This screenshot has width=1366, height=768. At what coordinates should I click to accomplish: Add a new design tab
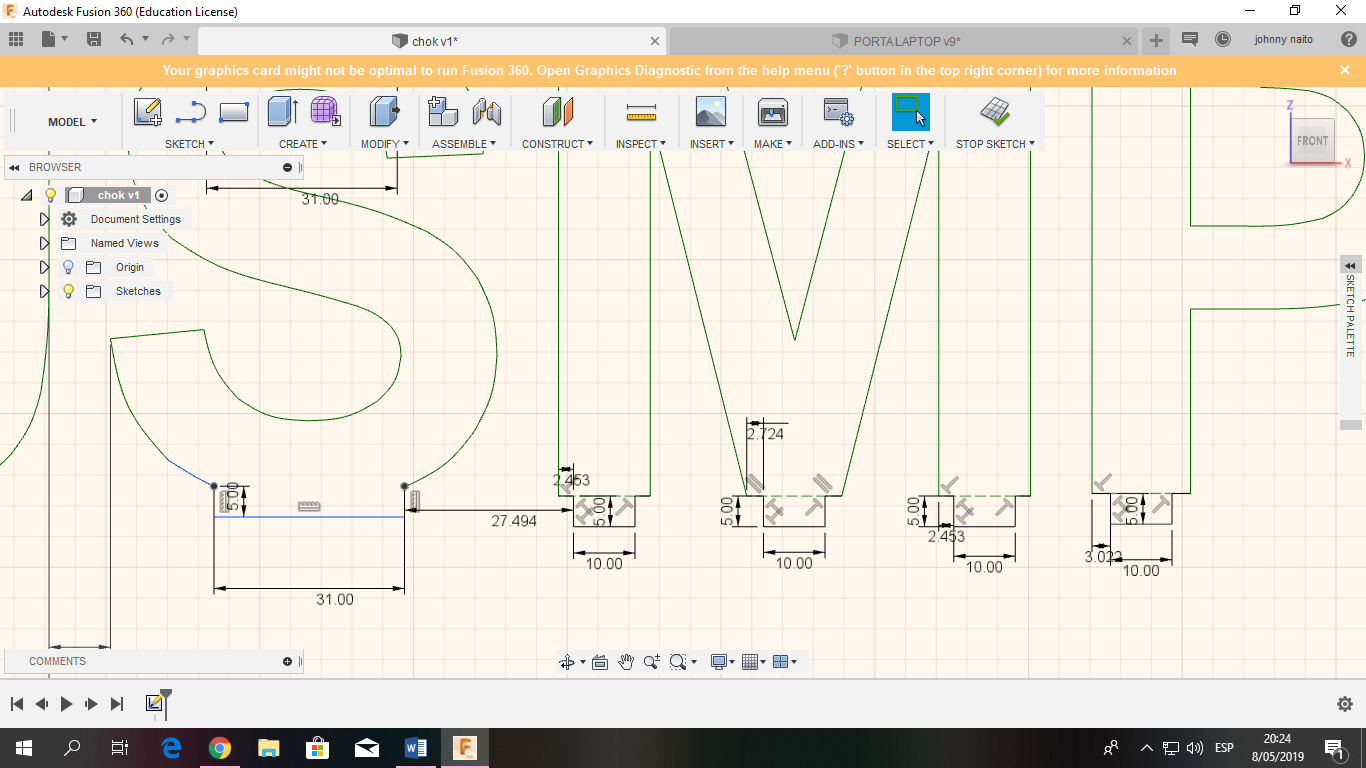(1156, 40)
